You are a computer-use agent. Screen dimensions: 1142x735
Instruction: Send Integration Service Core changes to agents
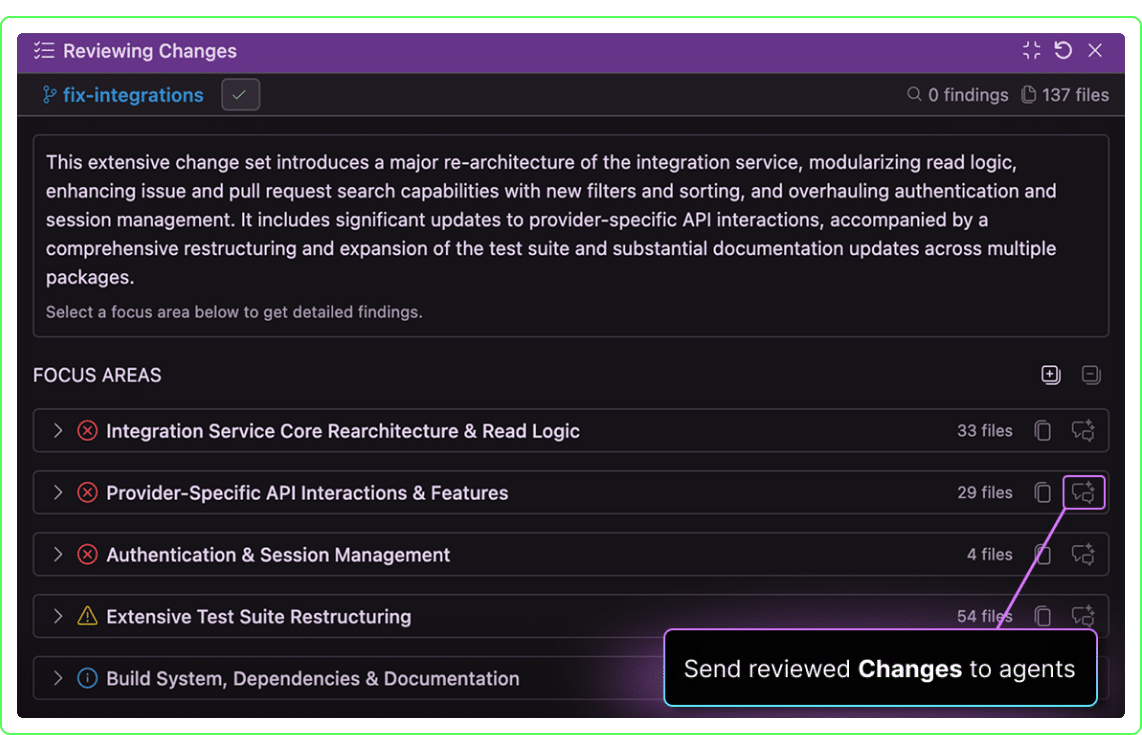tap(1083, 431)
